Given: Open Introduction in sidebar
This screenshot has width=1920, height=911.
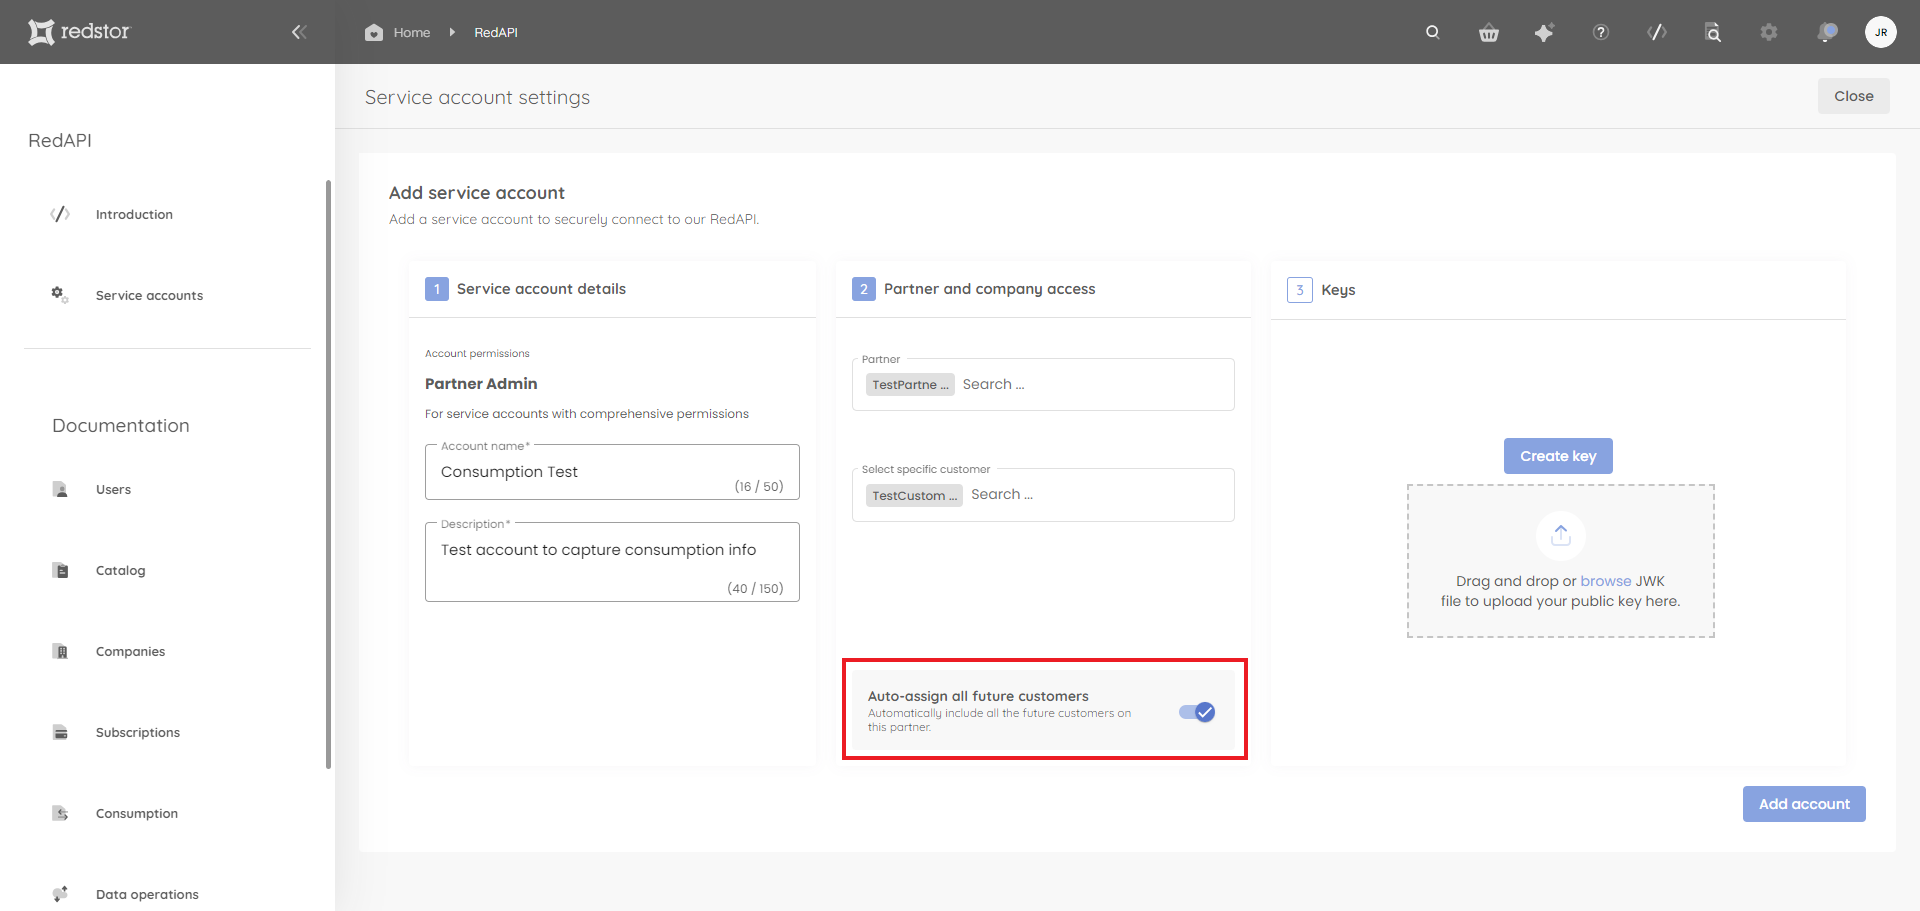Looking at the screenshot, I should point(134,214).
